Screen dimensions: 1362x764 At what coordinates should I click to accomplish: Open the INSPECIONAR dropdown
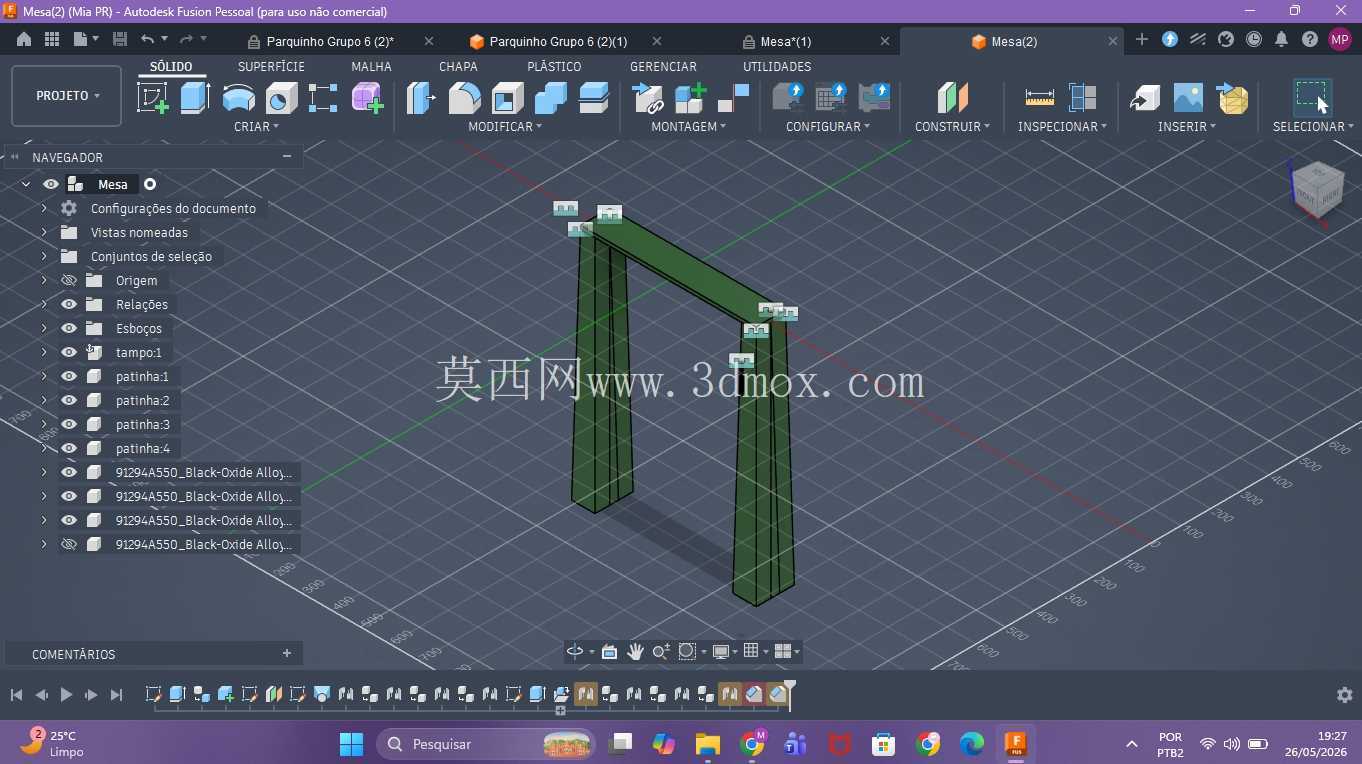point(1062,127)
